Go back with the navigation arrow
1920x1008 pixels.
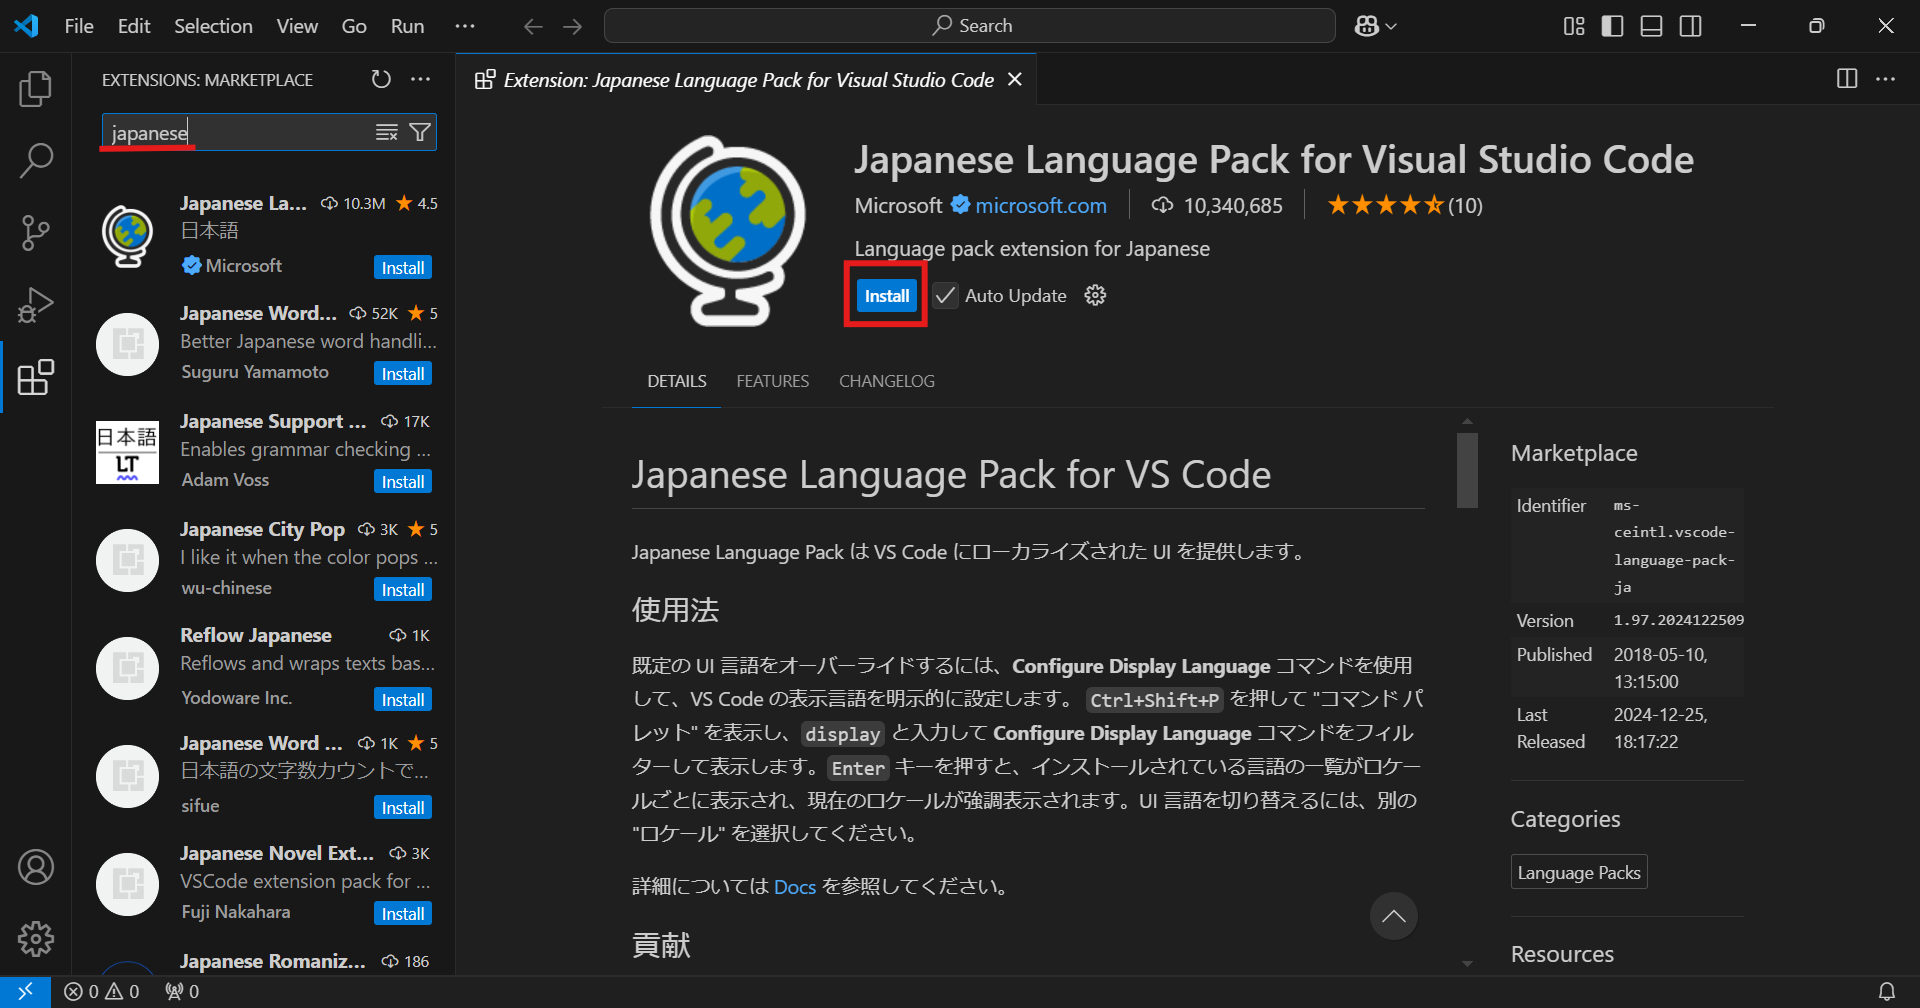[x=533, y=26]
